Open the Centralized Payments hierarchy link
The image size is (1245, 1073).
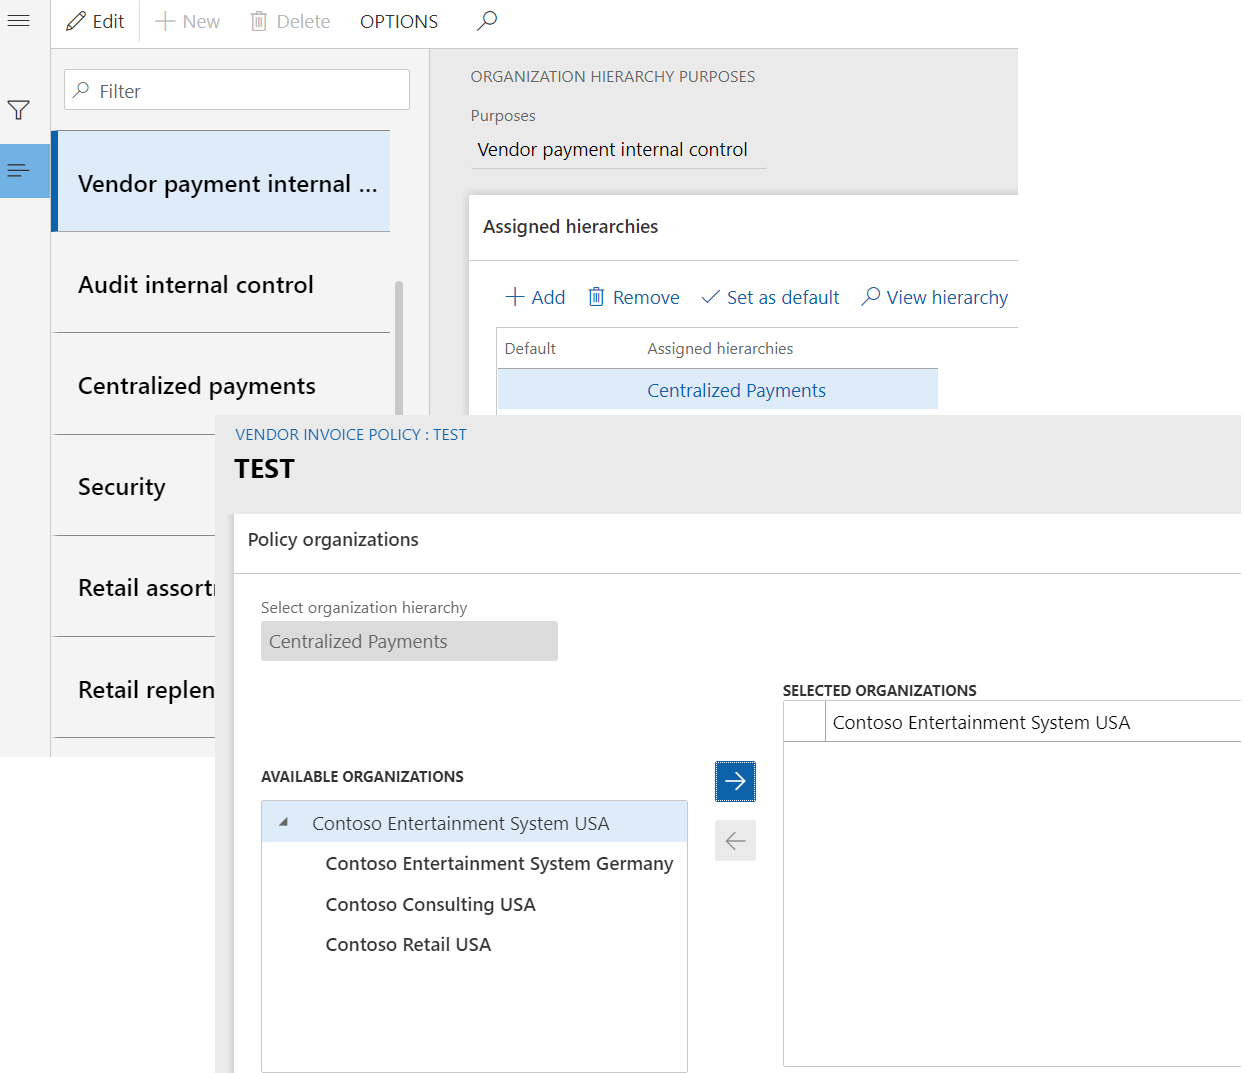point(736,390)
